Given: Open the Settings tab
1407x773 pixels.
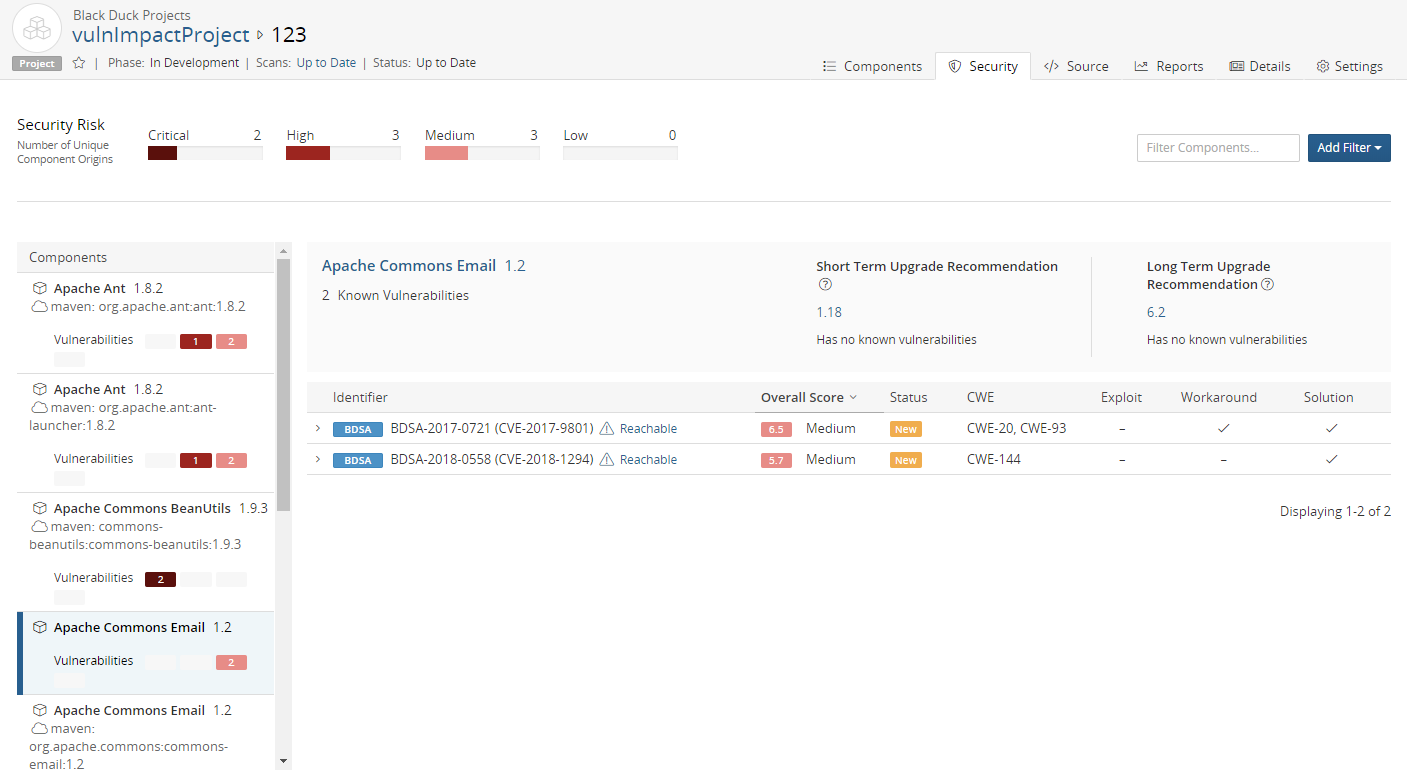Looking at the screenshot, I should pyautogui.click(x=1349, y=66).
